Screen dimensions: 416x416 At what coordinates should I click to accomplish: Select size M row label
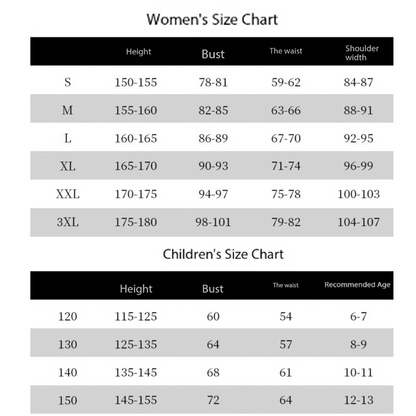68,110
